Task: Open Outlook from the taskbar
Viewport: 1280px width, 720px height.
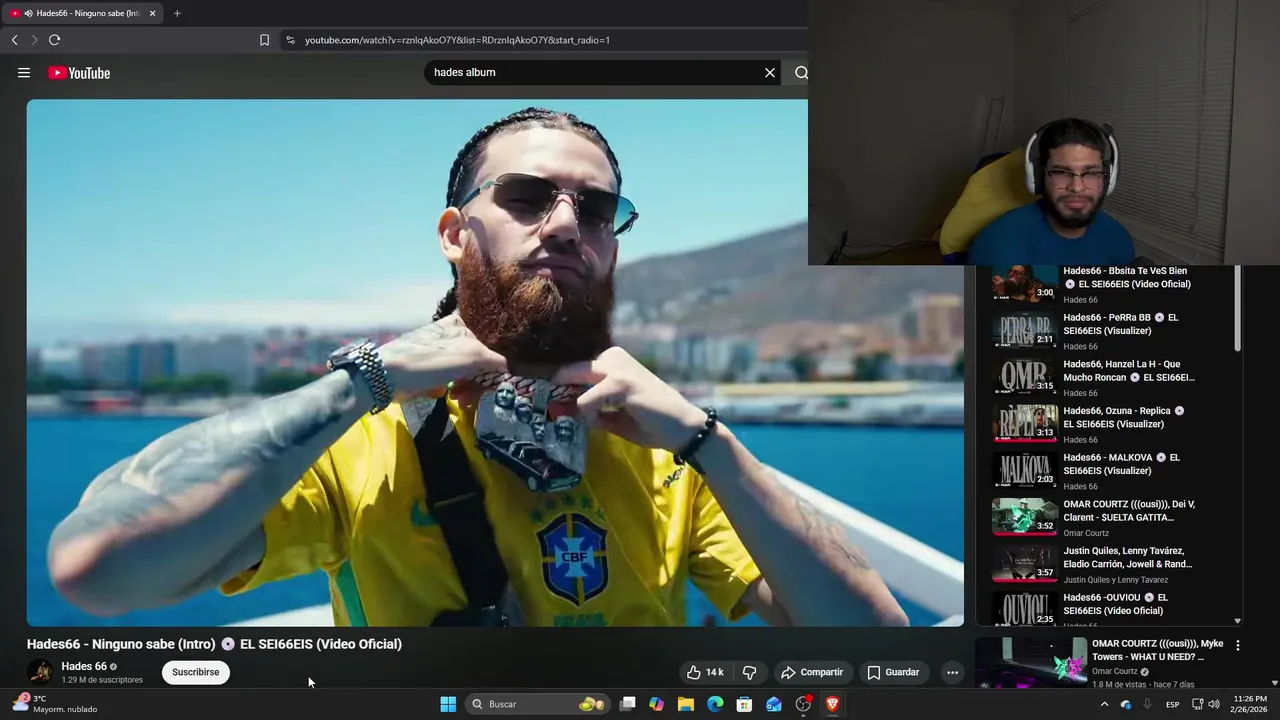Action: pyautogui.click(x=773, y=704)
